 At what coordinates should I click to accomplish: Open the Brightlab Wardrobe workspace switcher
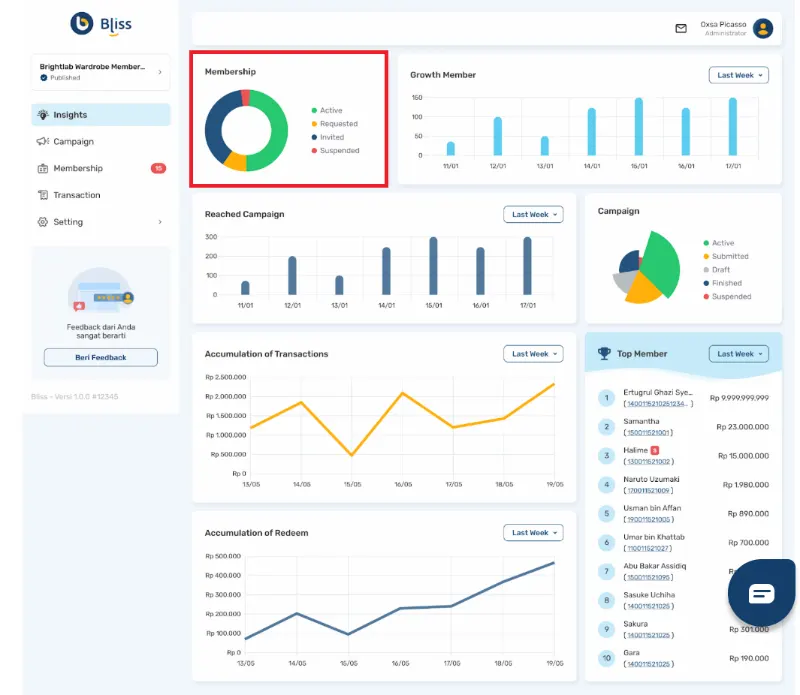click(x=100, y=69)
